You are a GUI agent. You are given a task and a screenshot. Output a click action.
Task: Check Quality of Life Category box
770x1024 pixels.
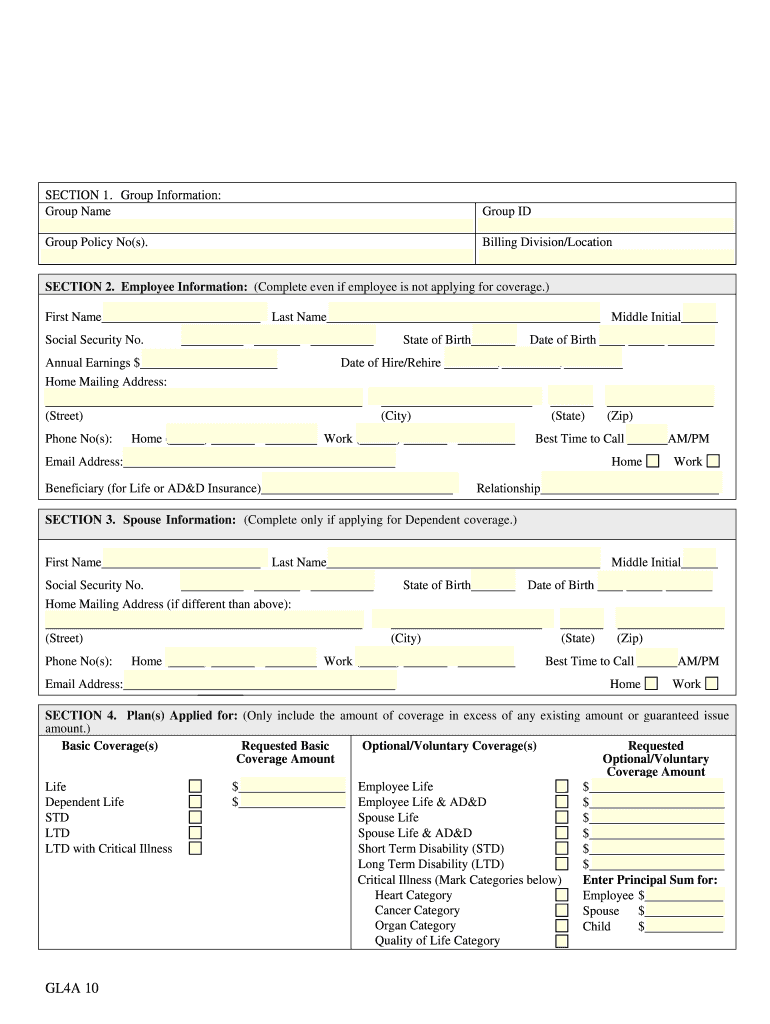tap(562, 941)
